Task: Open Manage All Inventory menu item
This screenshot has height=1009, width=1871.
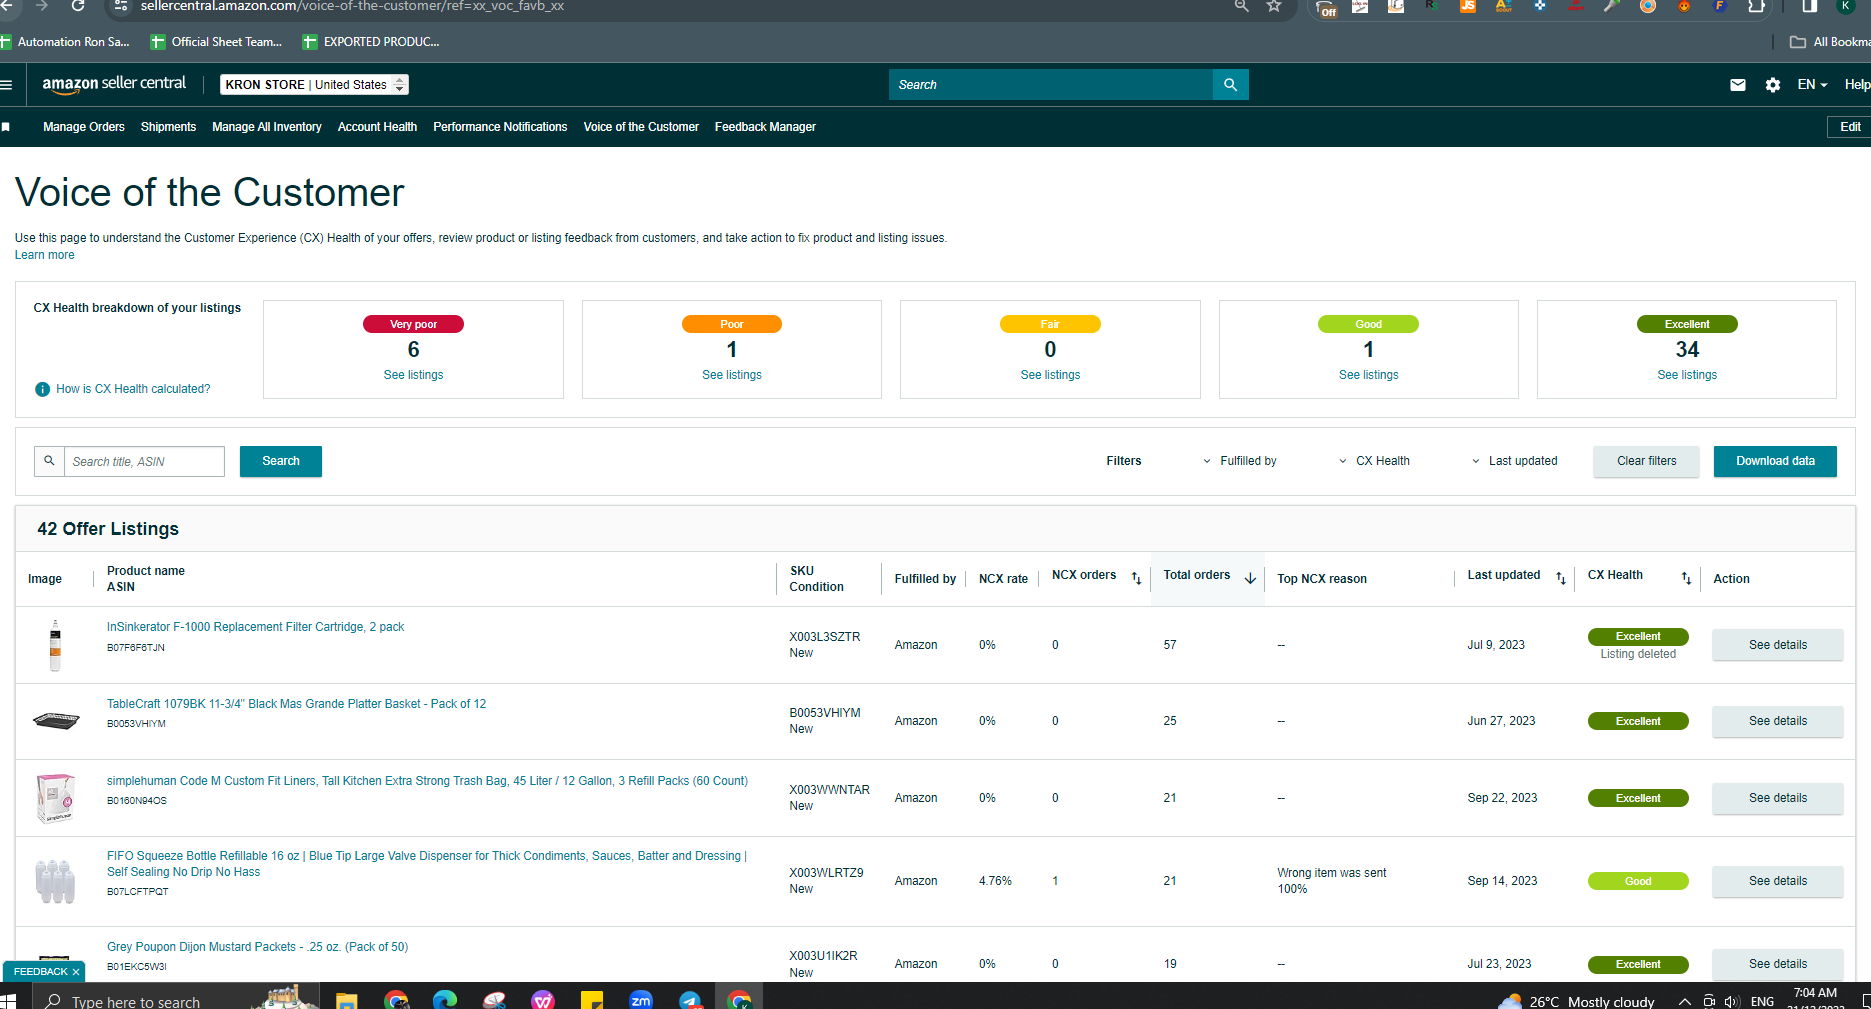Action: pos(267,127)
